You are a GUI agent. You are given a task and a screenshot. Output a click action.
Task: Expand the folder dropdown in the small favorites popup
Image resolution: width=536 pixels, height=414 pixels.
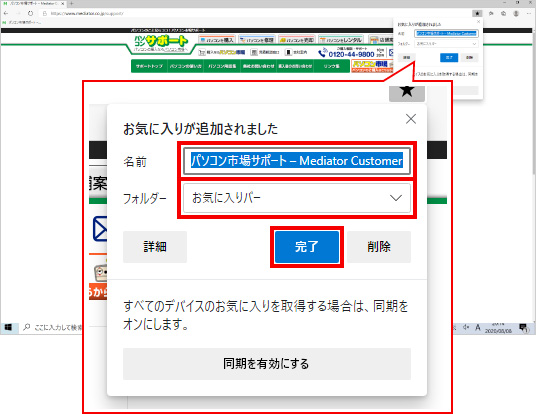pyautogui.click(x=446, y=44)
